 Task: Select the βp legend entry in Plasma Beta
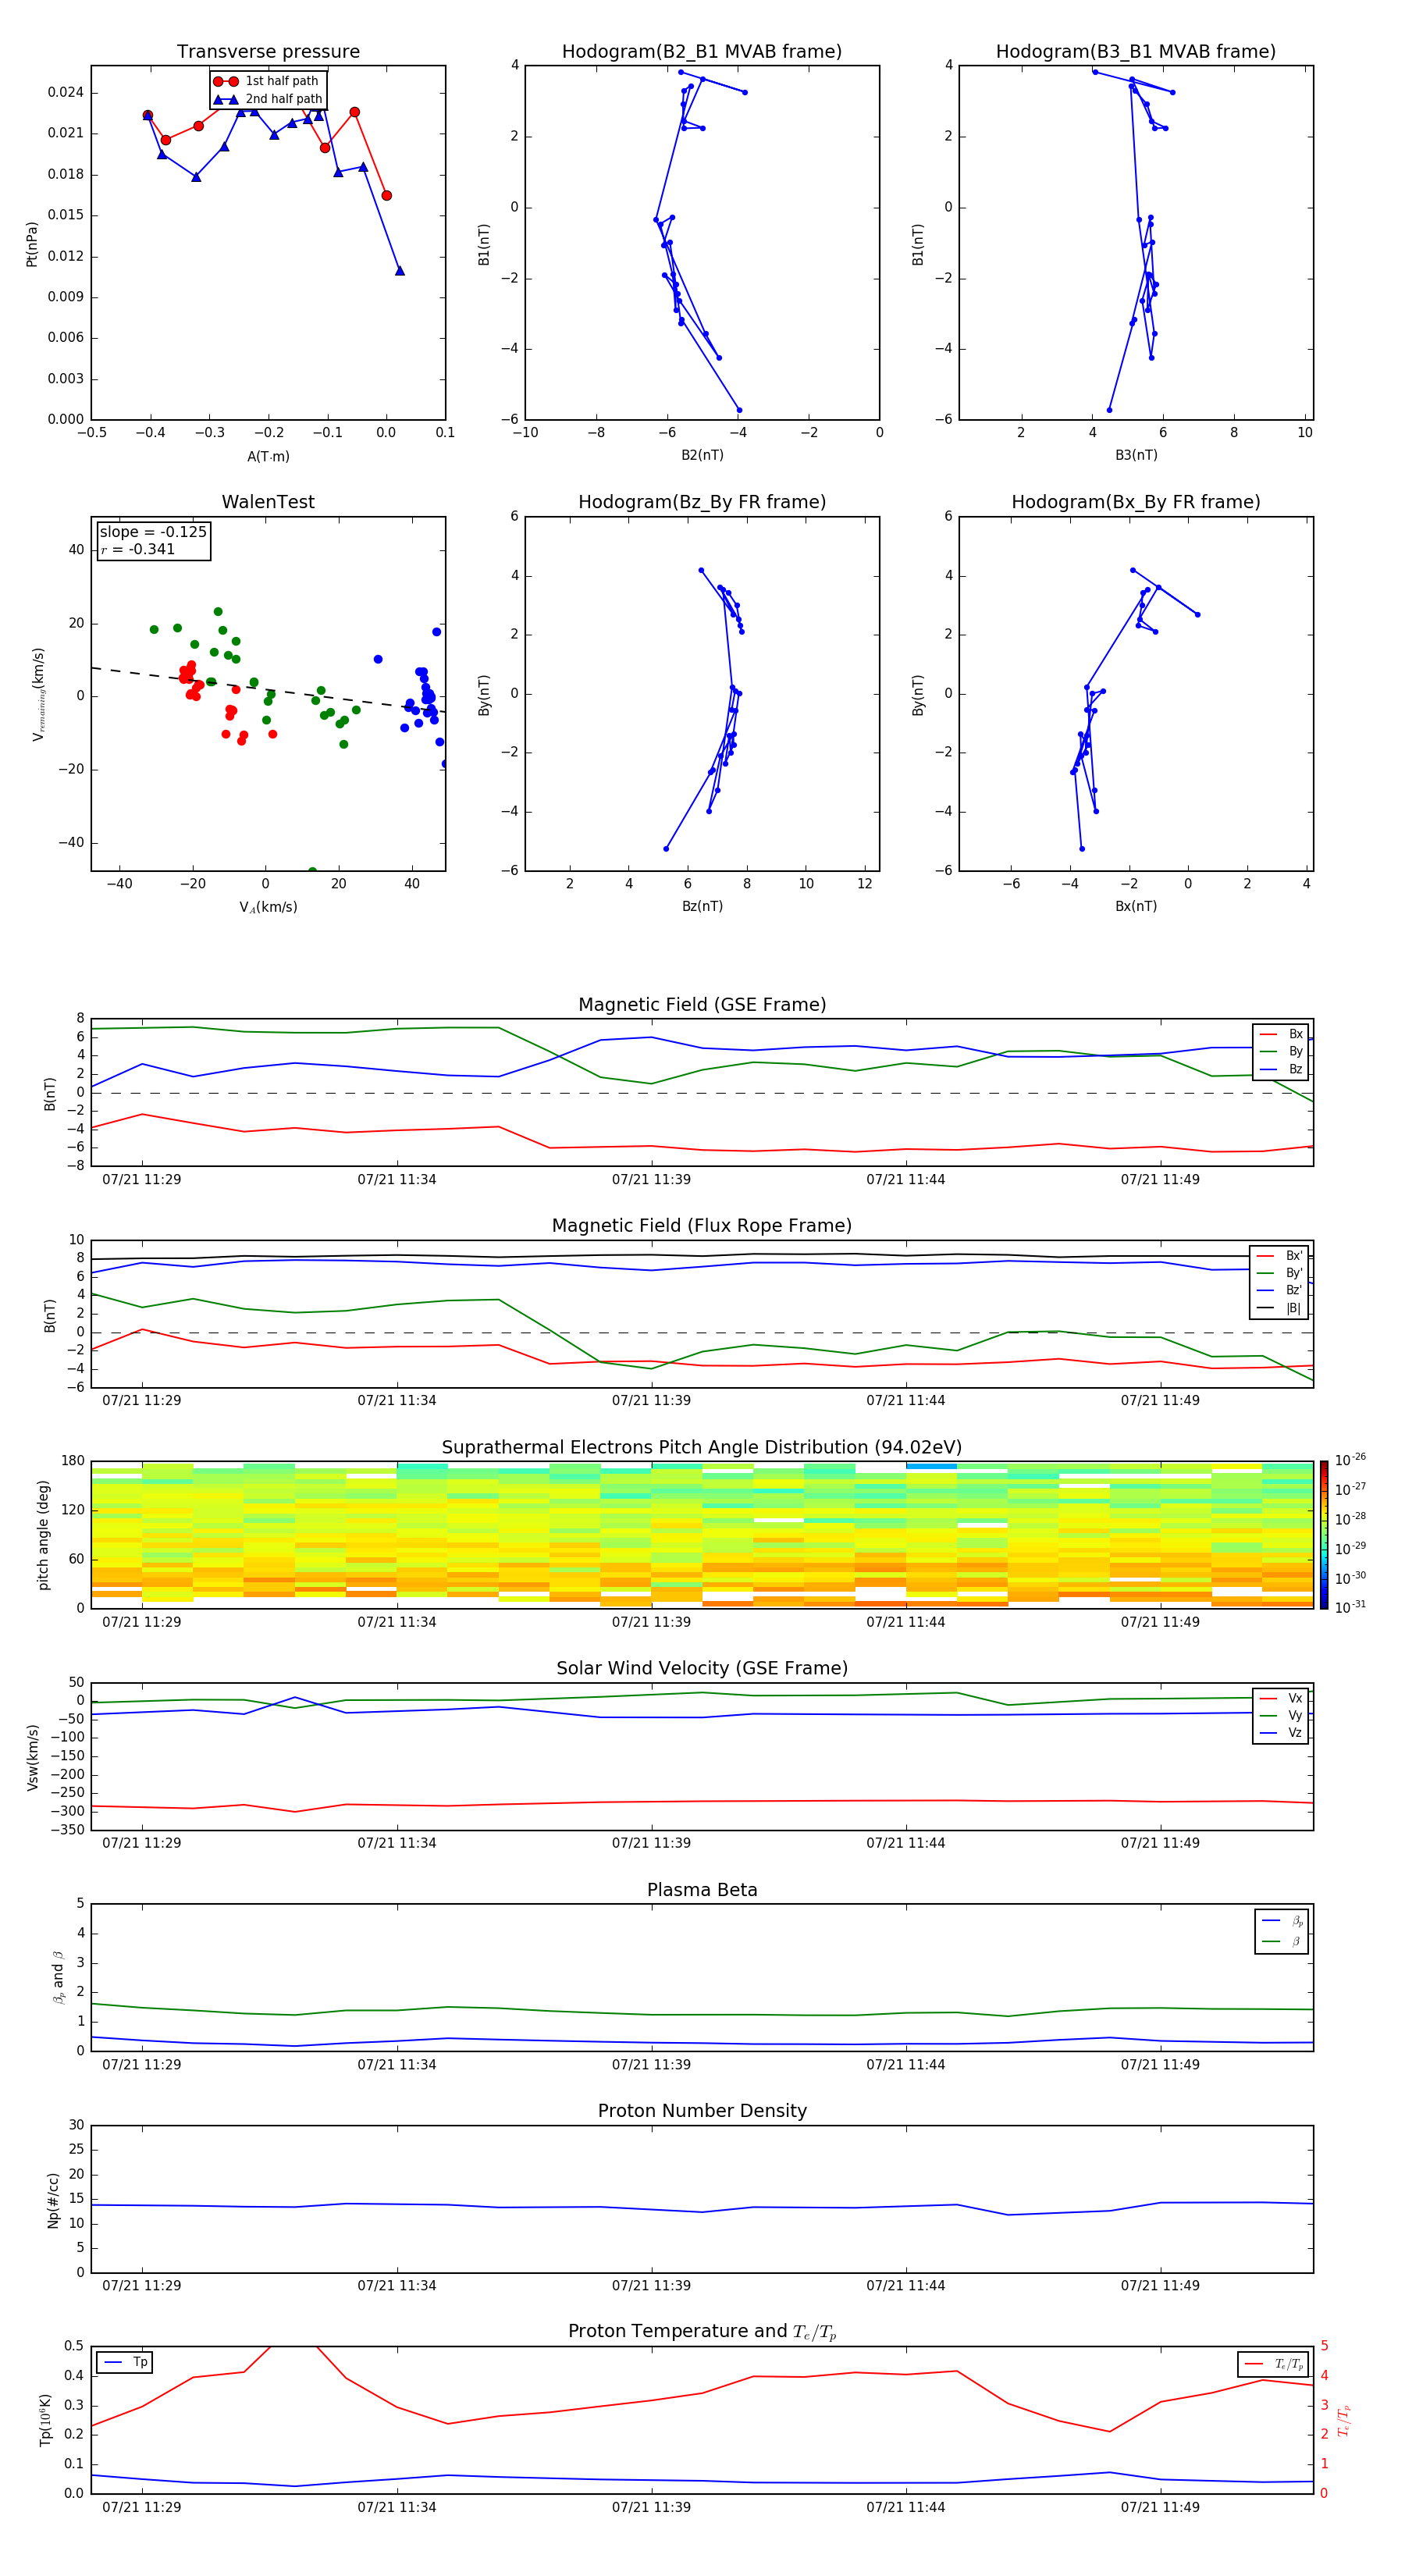[1282, 1921]
